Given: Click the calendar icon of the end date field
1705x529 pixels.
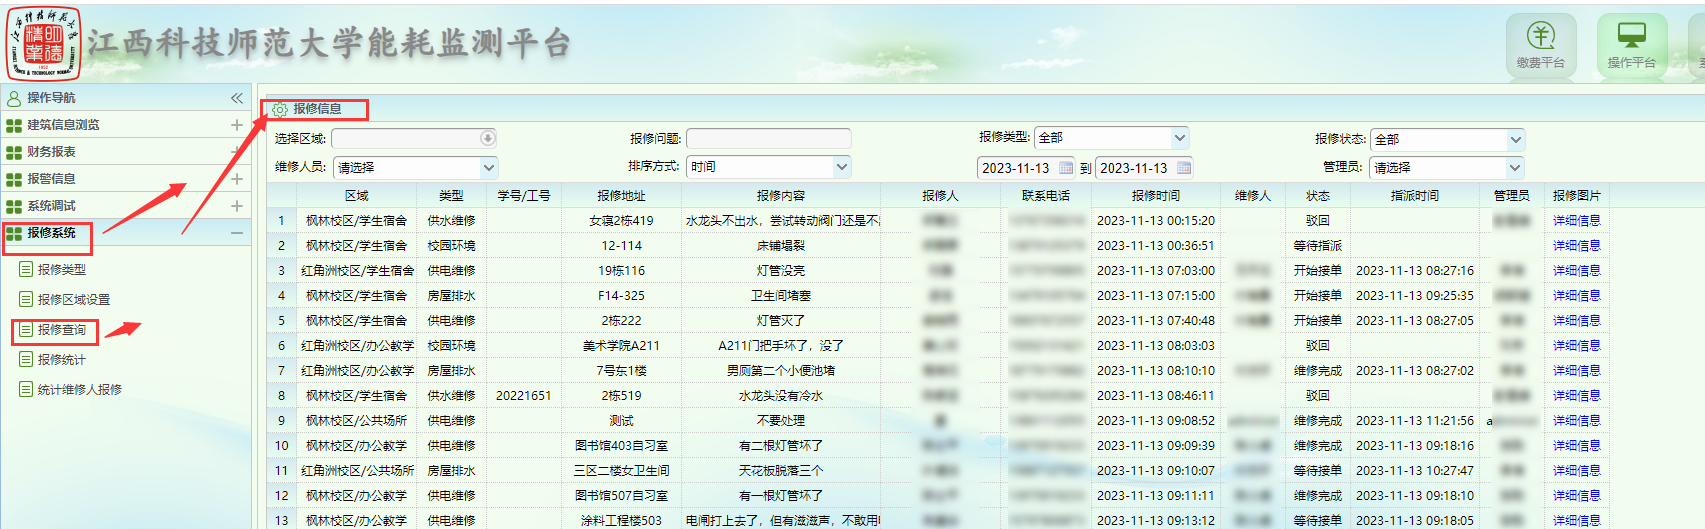Looking at the screenshot, I should coord(1184,168).
